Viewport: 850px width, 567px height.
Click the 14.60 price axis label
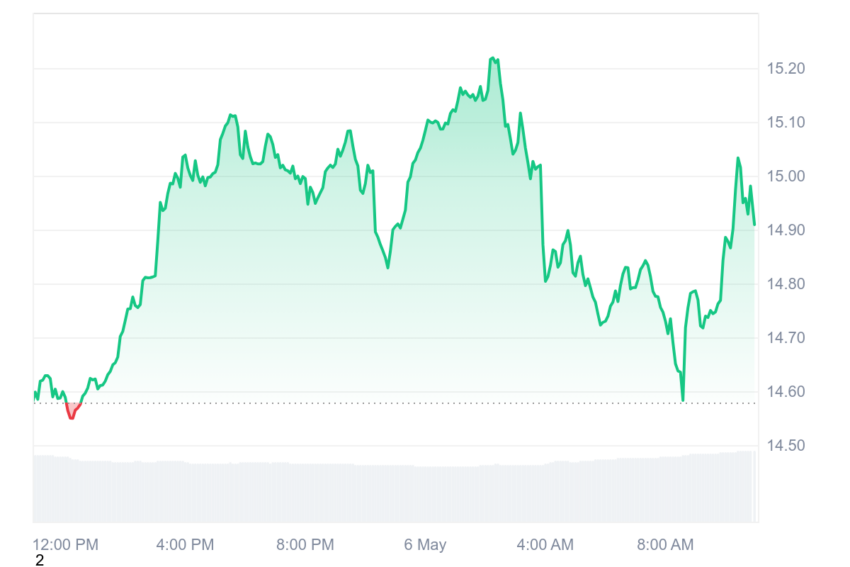click(x=785, y=391)
